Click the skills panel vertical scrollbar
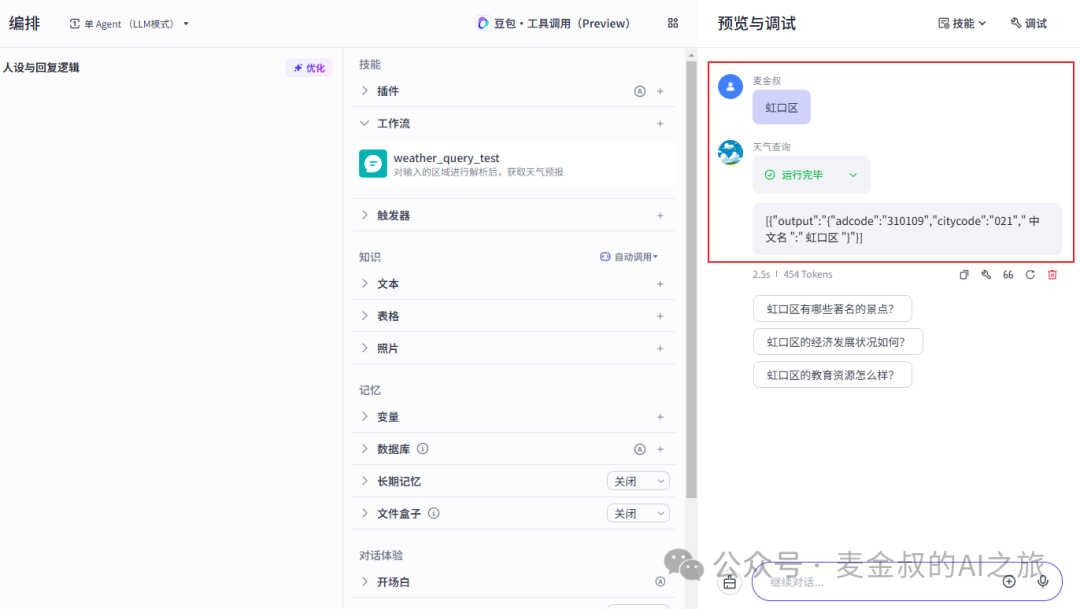 691,279
